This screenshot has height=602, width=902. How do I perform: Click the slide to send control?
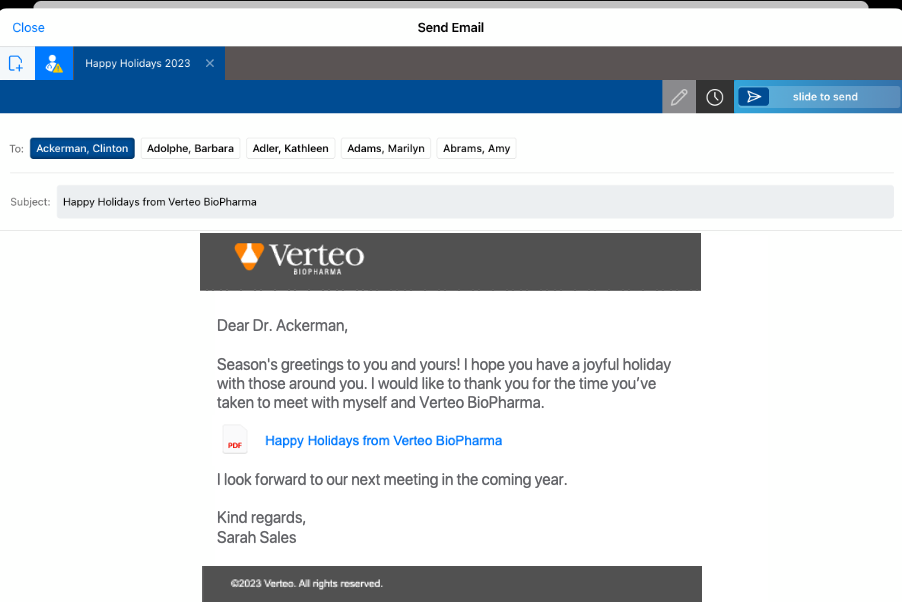coord(825,97)
